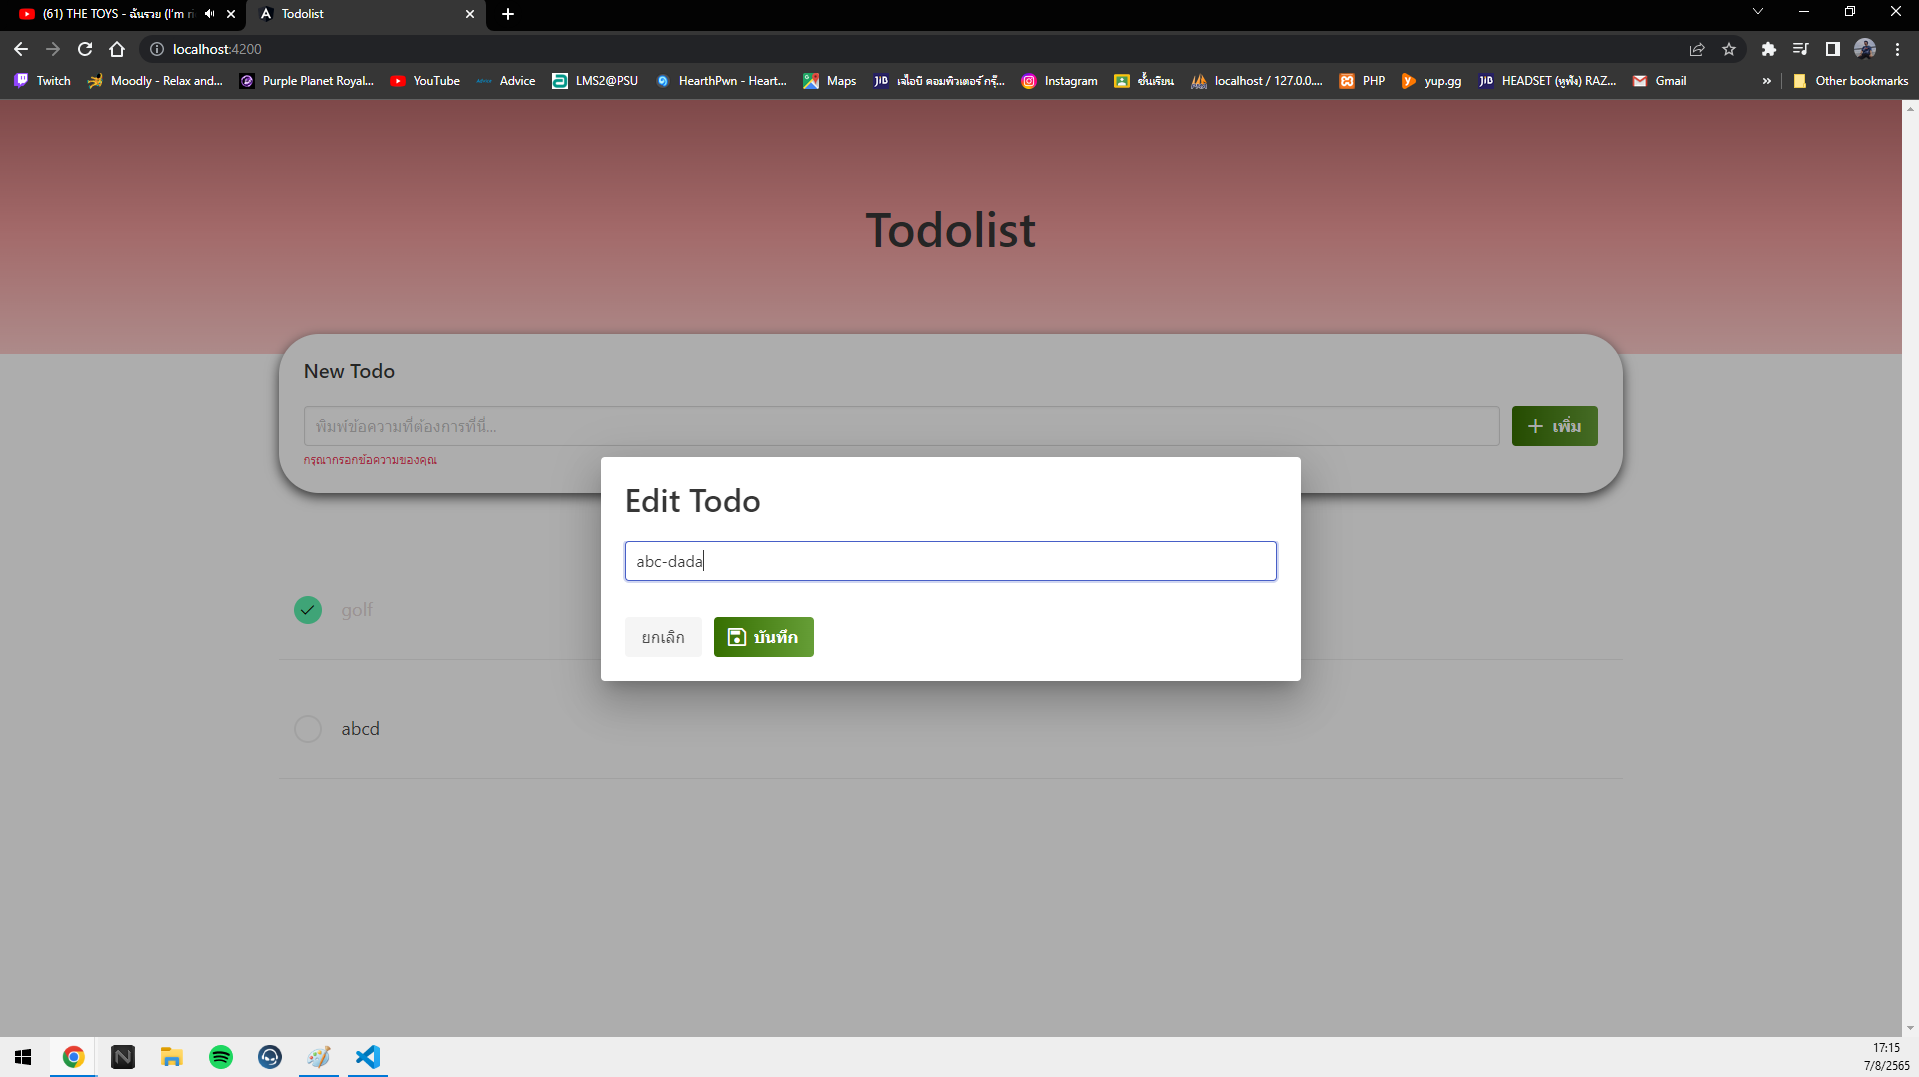The image size is (1919, 1077).
Task: Click the Chrome taskbar icon
Action: pyautogui.click(x=73, y=1057)
